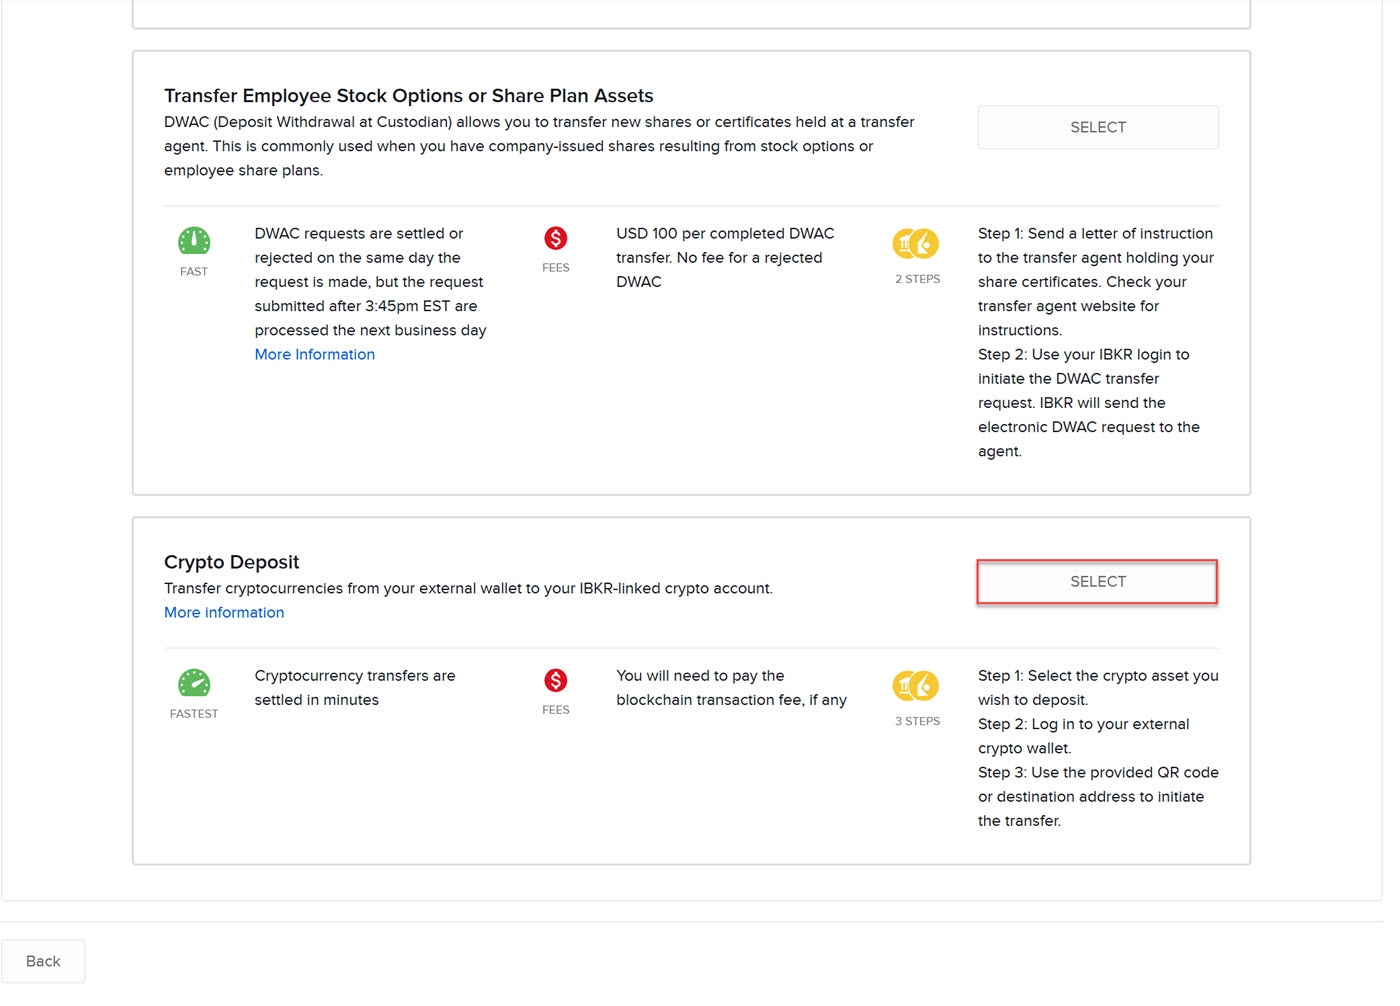1400x1006 pixels.
Task: Click Step 3 QR code instruction text
Action: 1097,797
